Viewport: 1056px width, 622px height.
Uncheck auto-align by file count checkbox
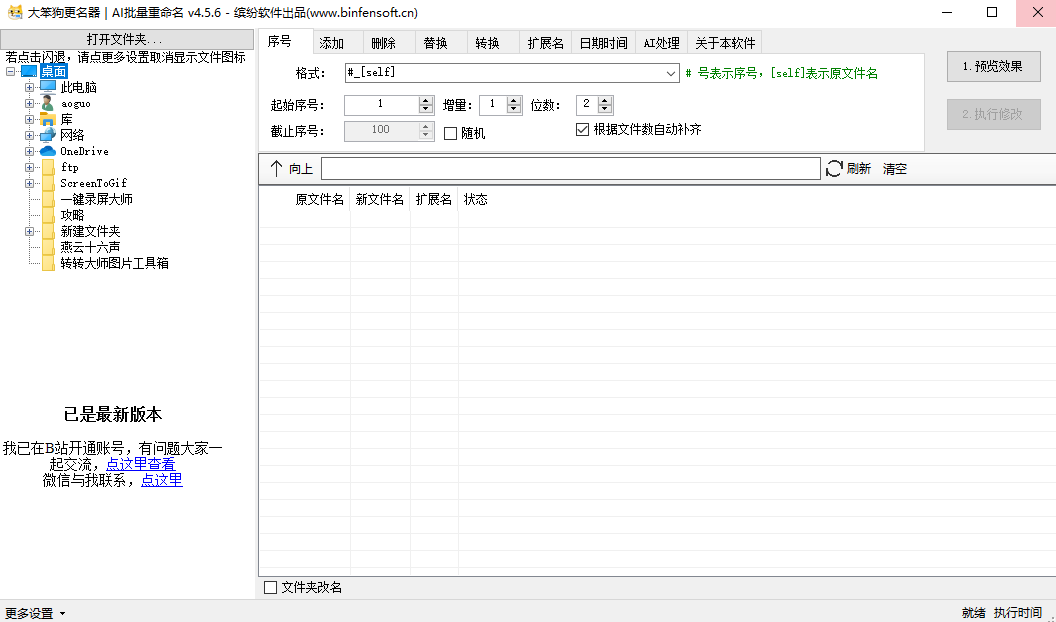(x=583, y=129)
